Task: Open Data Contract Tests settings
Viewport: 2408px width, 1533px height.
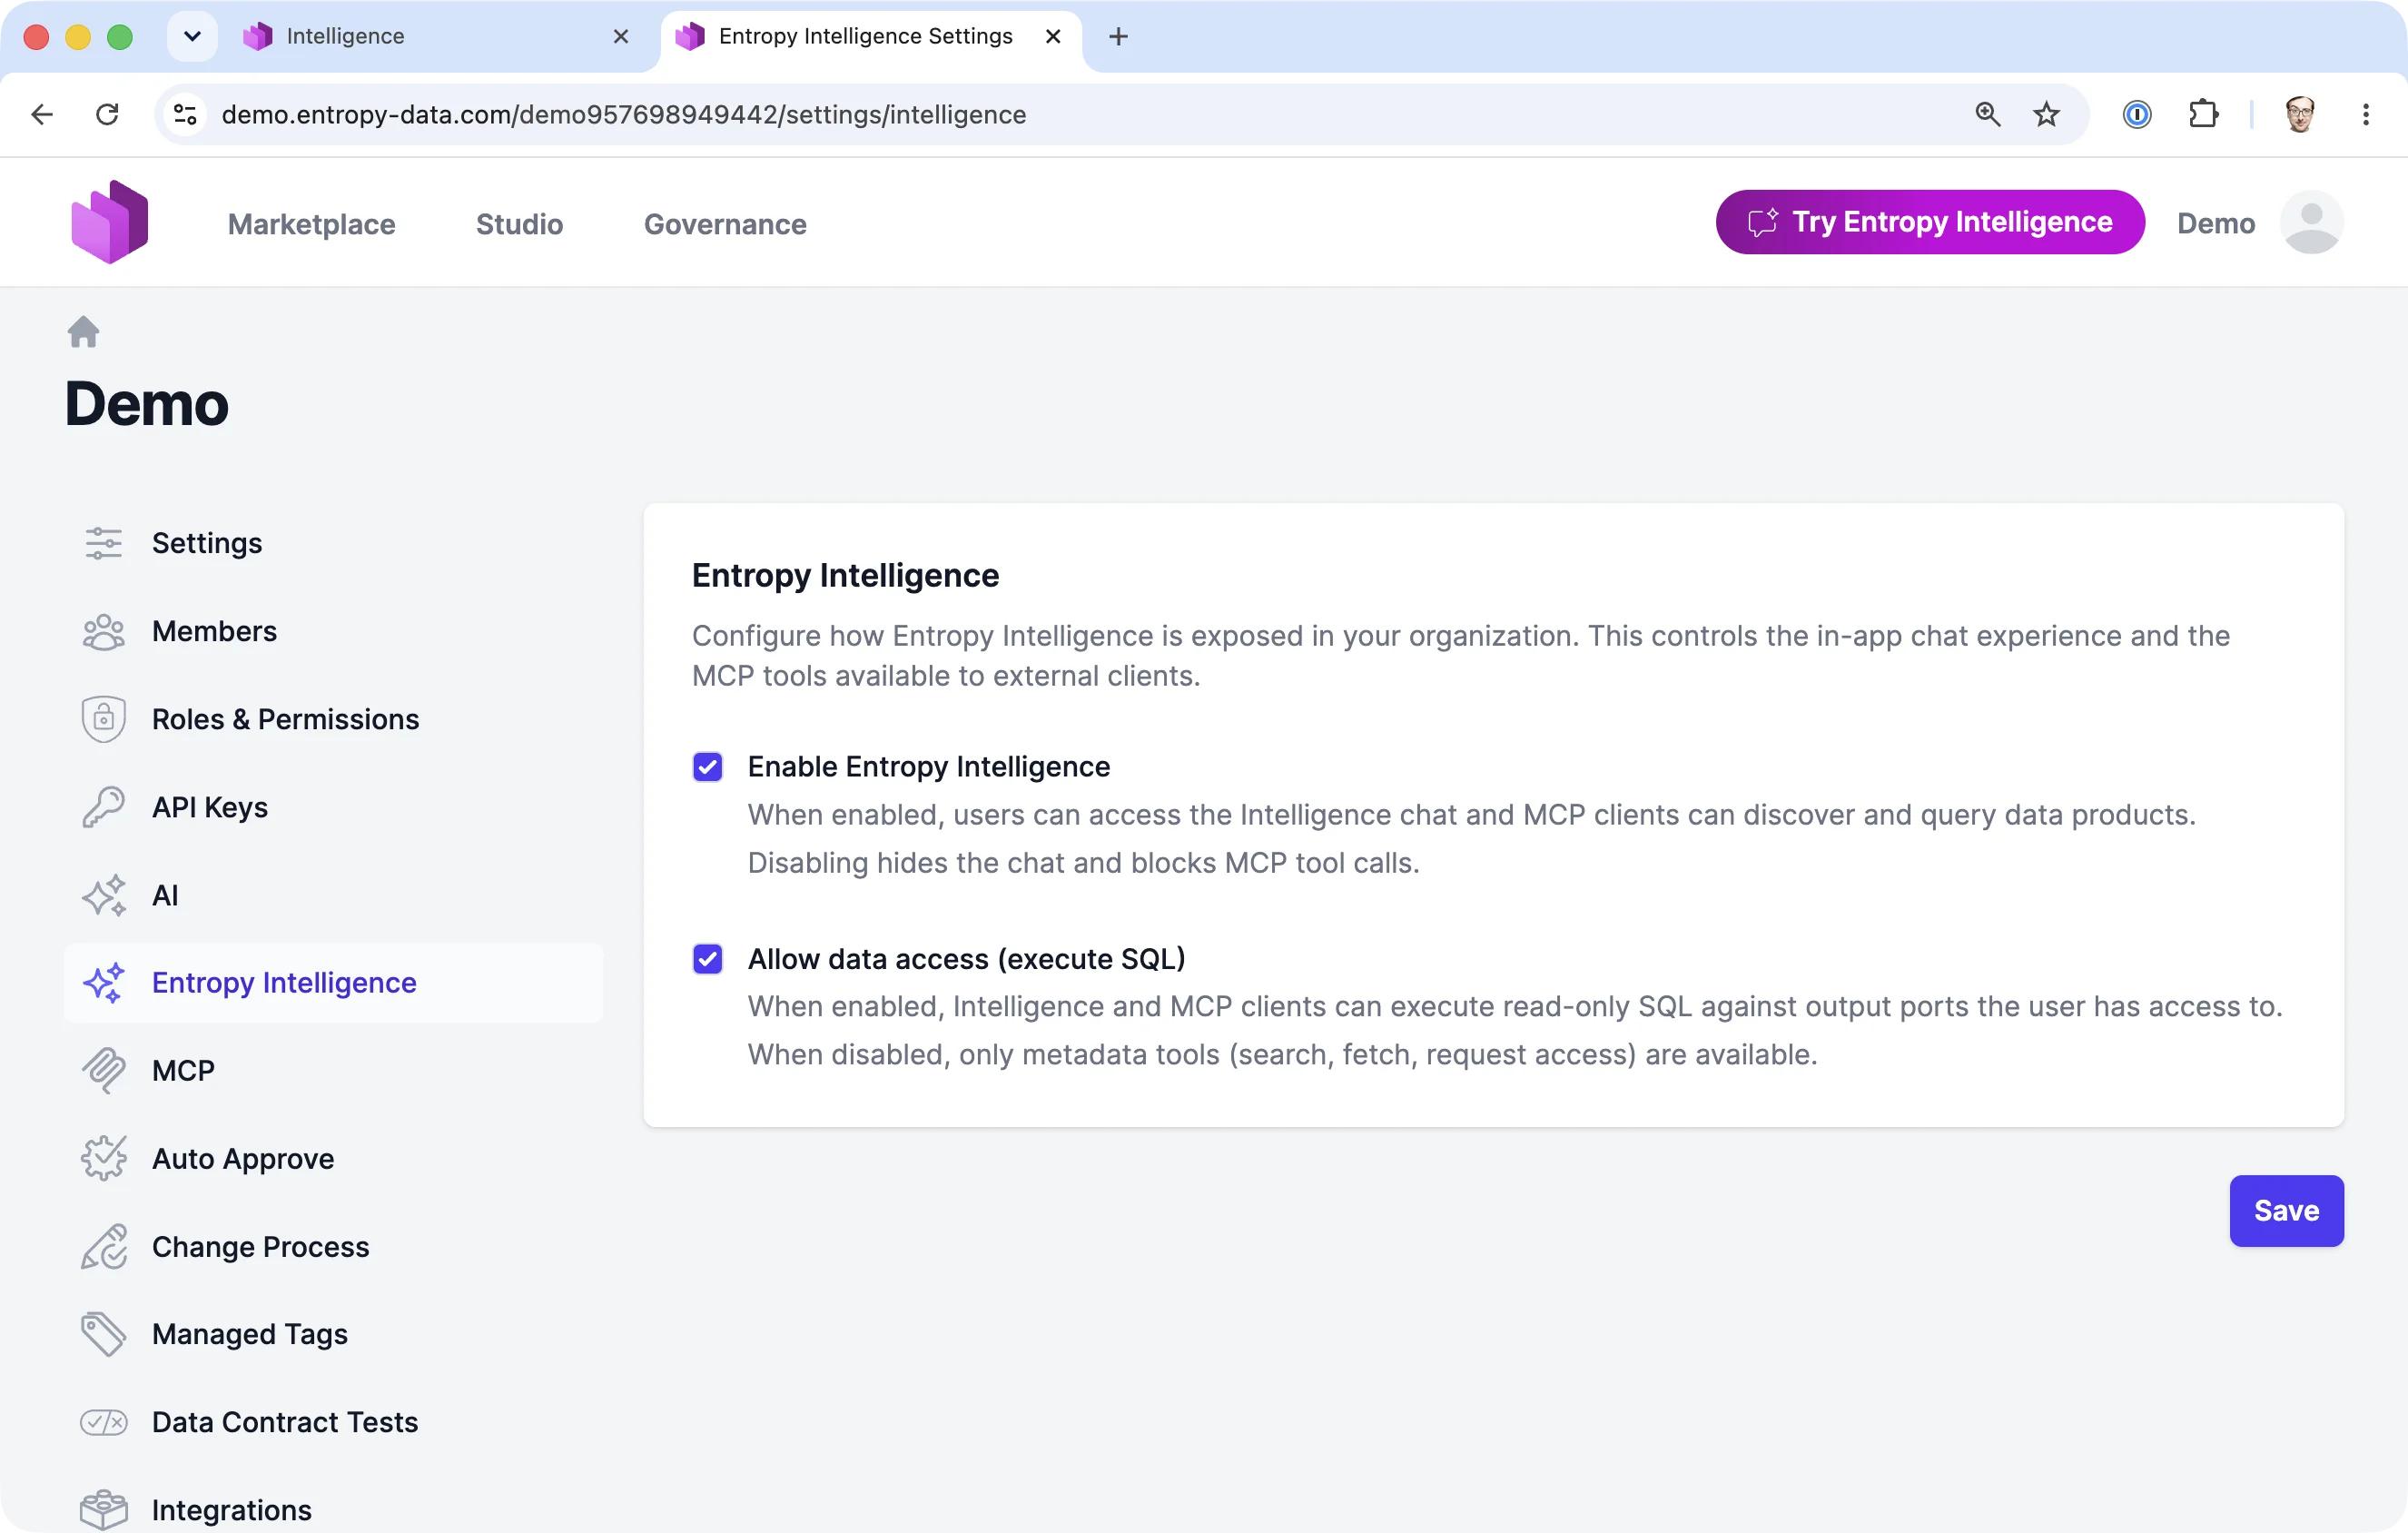Action: click(333, 1422)
